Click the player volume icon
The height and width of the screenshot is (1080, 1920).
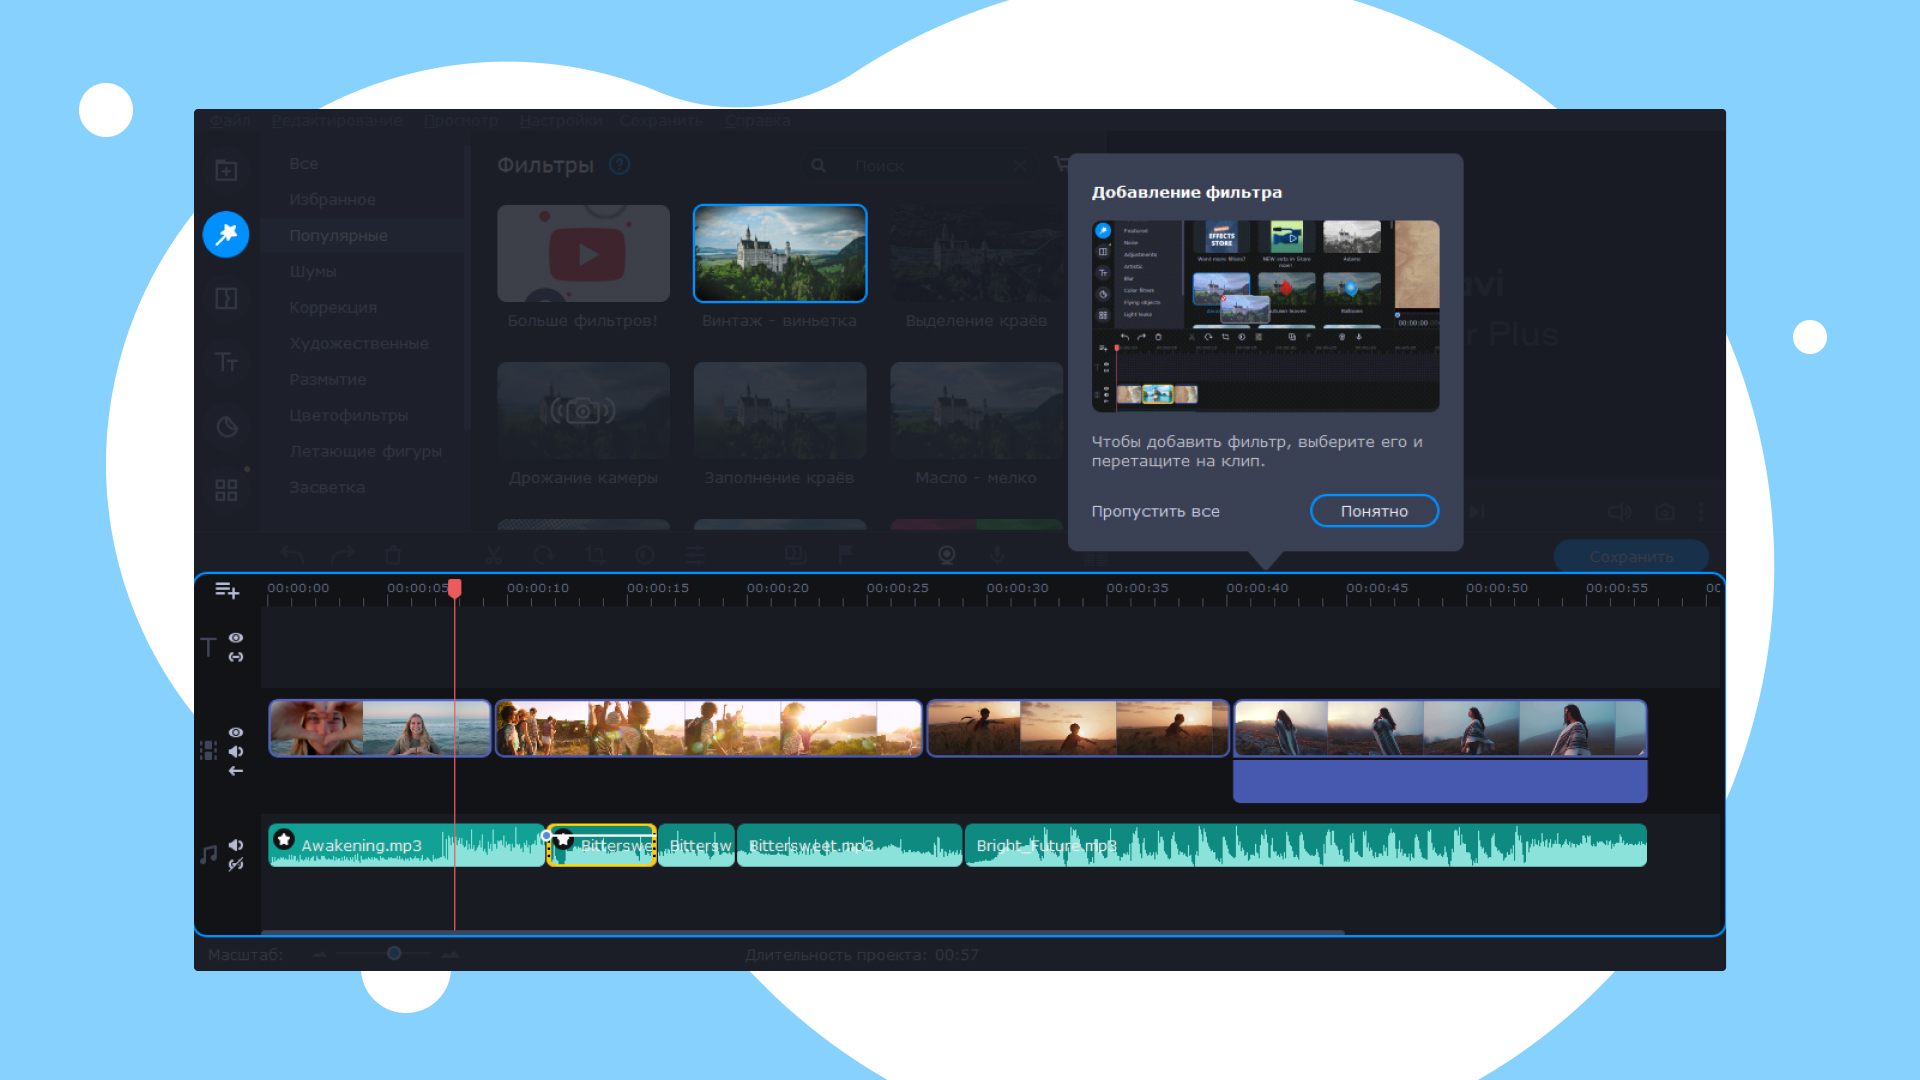tap(1619, 512)
